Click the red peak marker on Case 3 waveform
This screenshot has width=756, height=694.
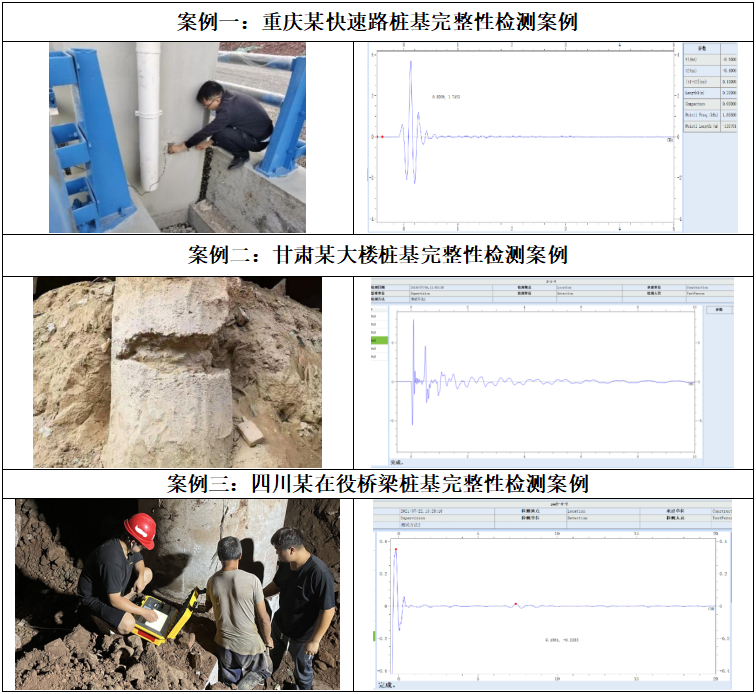point(396,550)
